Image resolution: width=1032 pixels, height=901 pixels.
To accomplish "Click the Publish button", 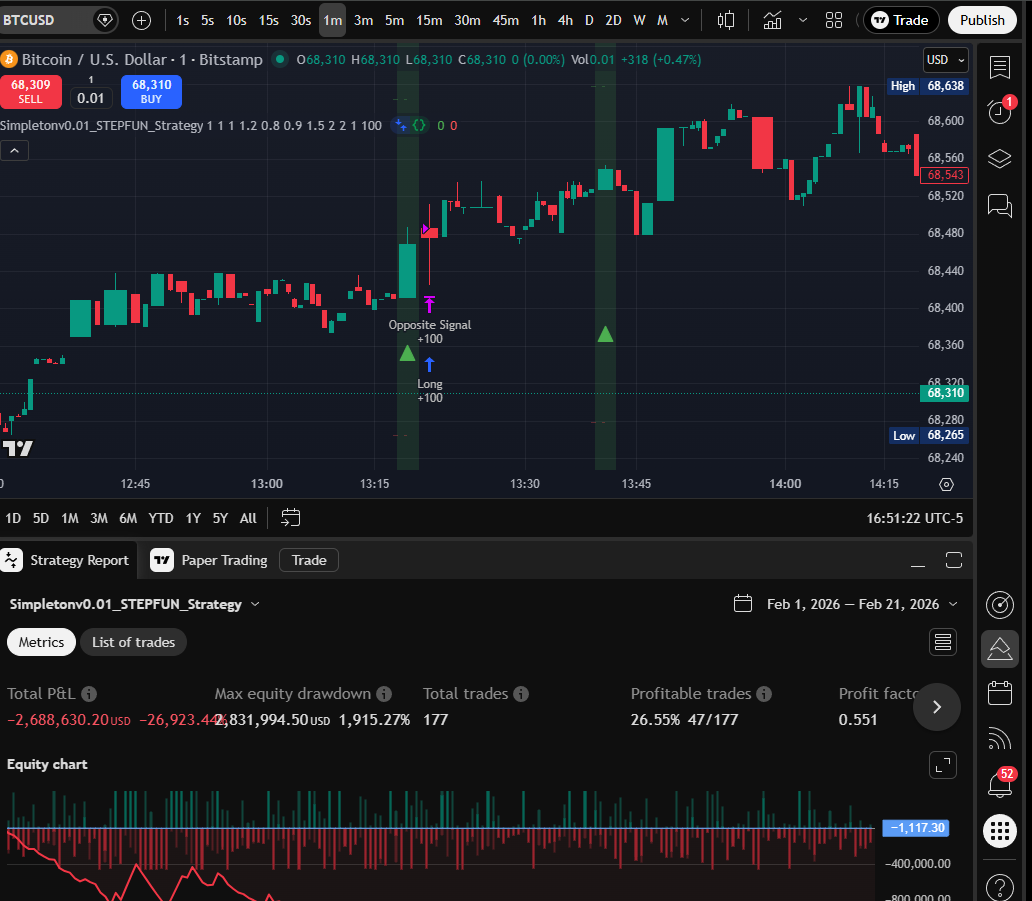I will point(981,20).
